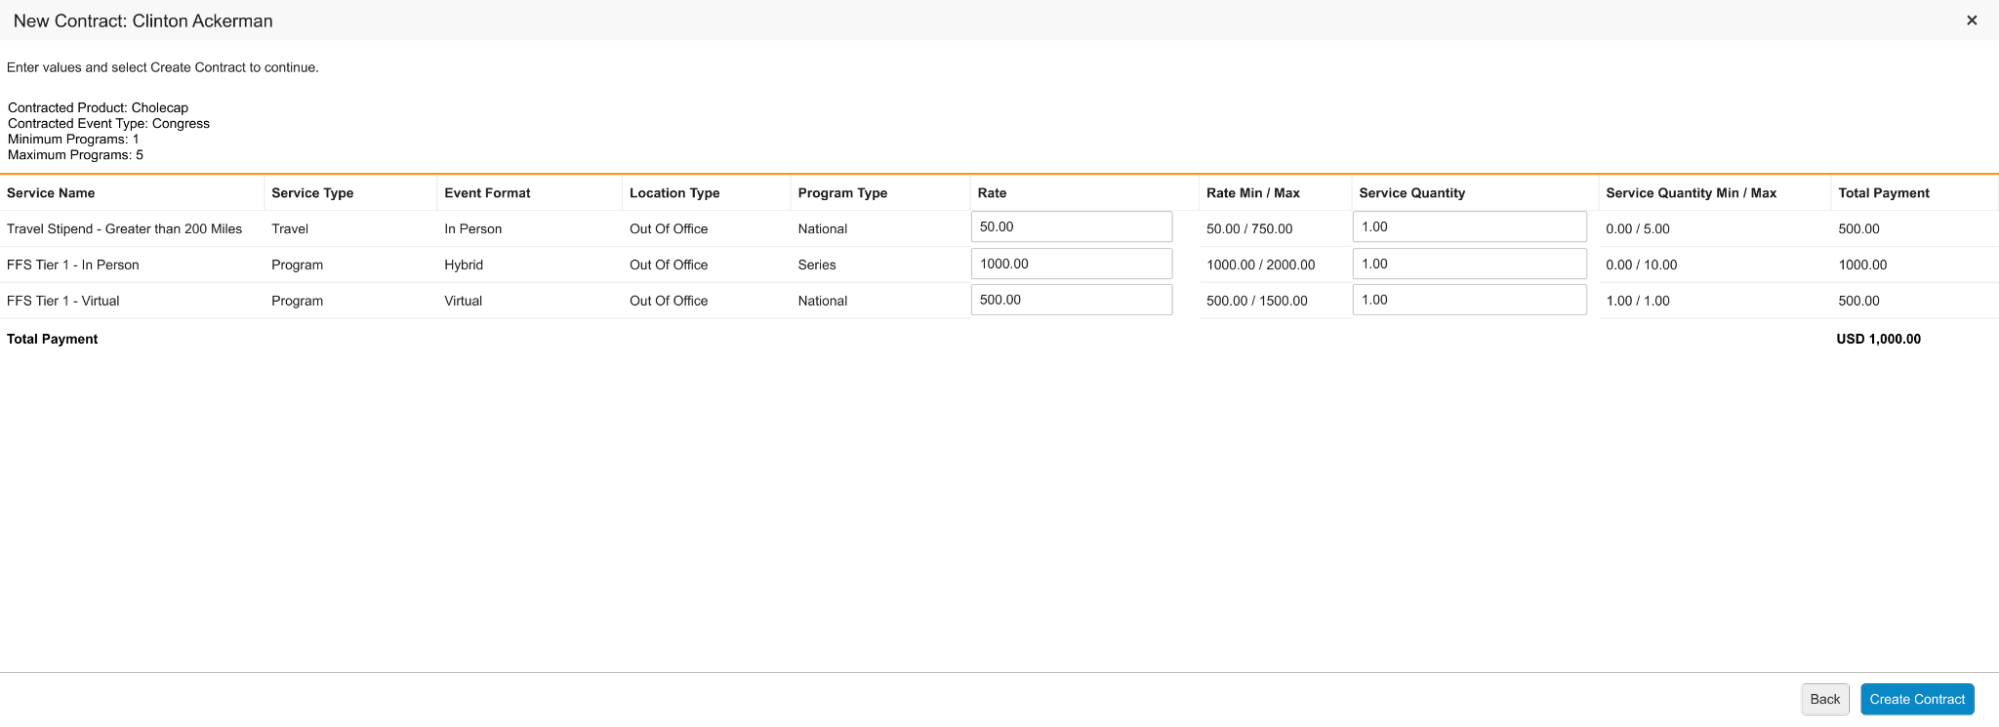Click the Rate Min / Max column header
Screen dimensions: 1999x727
click(1252, 193)
